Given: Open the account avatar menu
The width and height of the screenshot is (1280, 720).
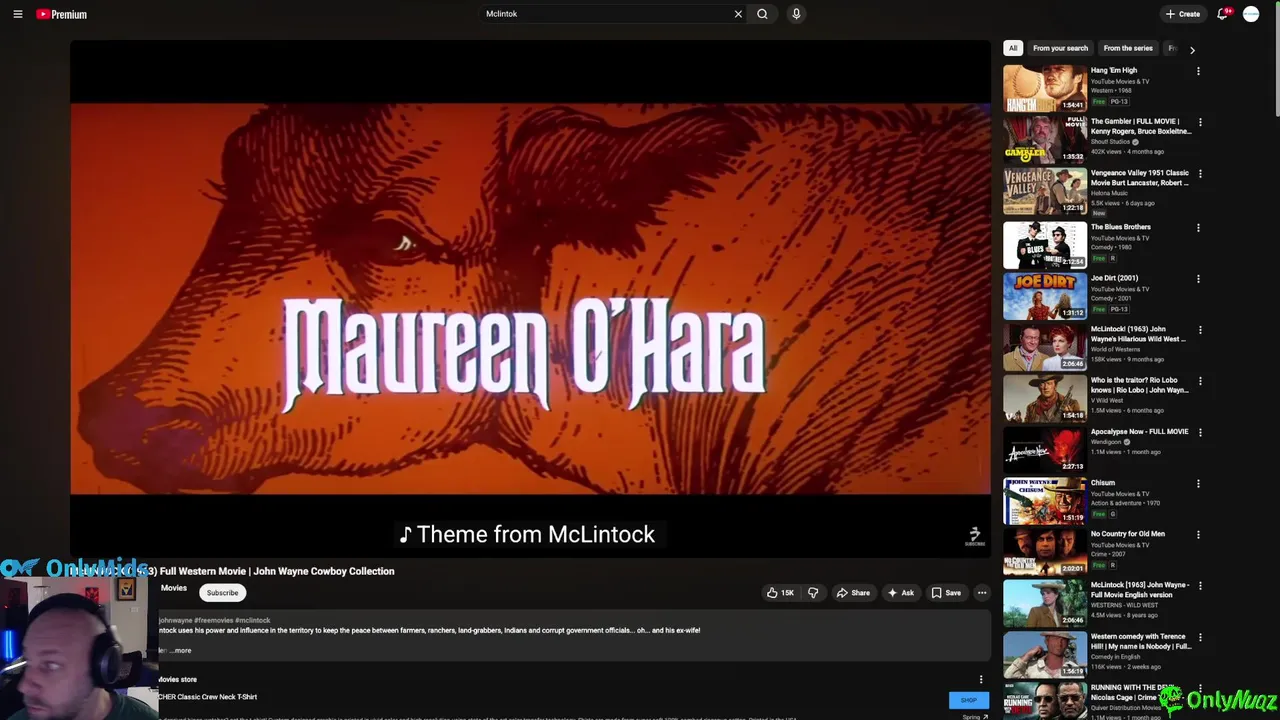Looking at the screenshot, I should (x=1251, y=14).
